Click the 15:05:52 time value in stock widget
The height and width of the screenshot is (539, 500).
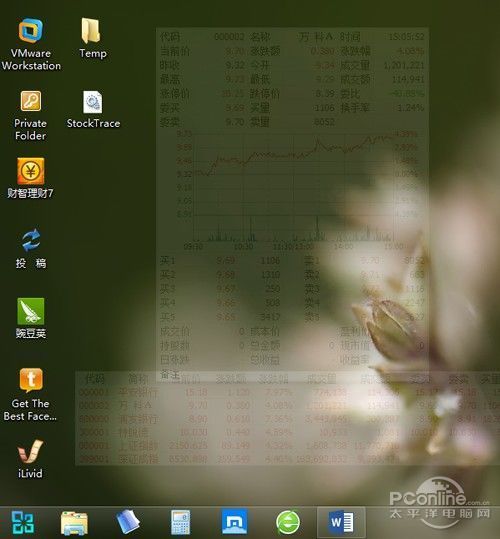[406, 37]
